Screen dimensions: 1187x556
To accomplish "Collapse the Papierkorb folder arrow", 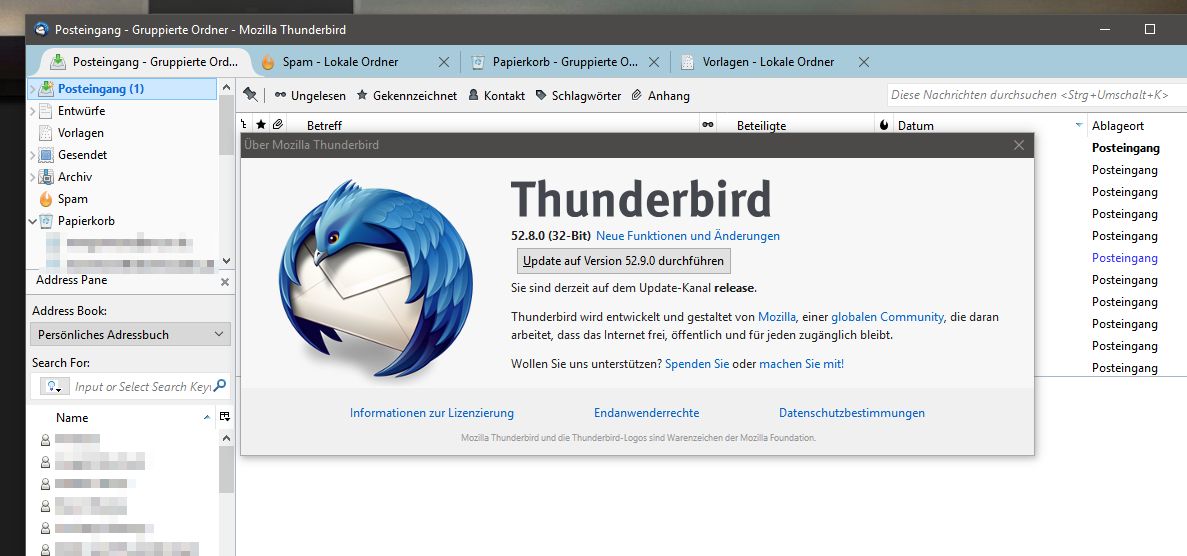I will [x=33, y=221].
